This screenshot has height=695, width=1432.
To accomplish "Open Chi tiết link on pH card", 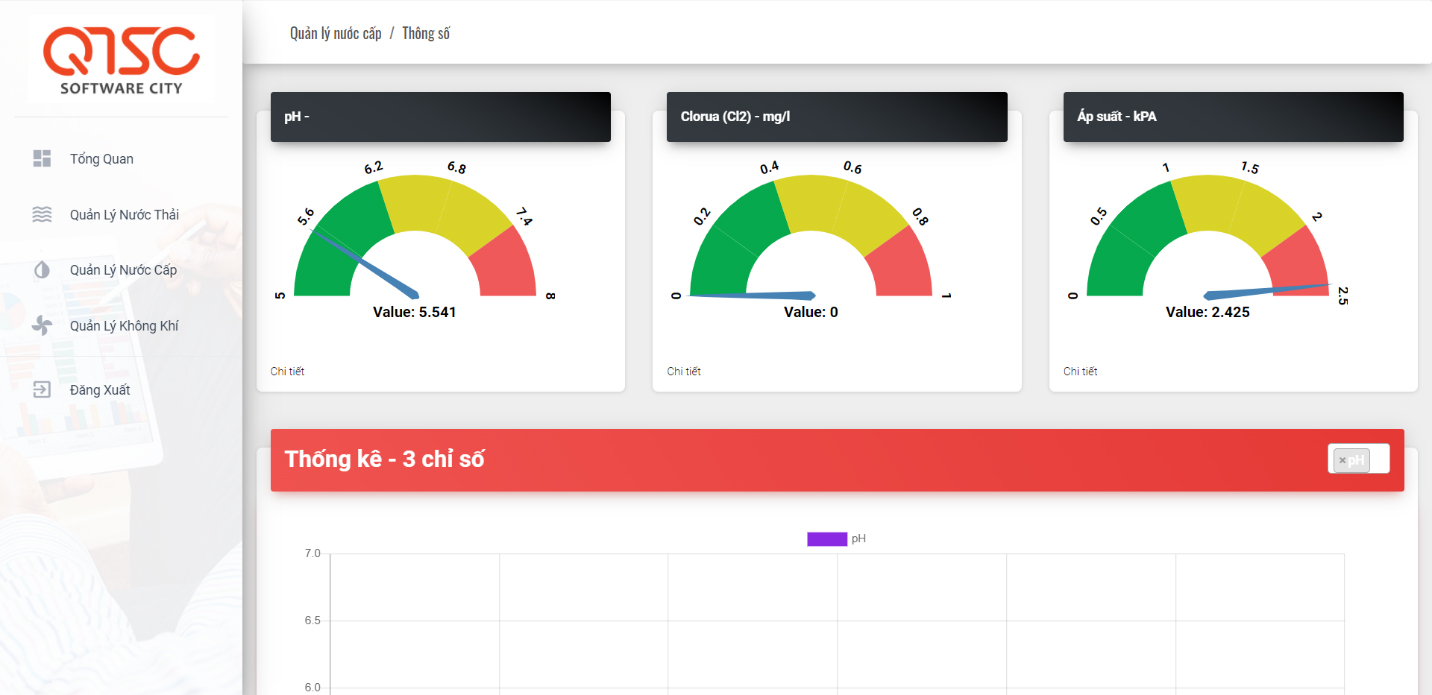I will 287,371.
